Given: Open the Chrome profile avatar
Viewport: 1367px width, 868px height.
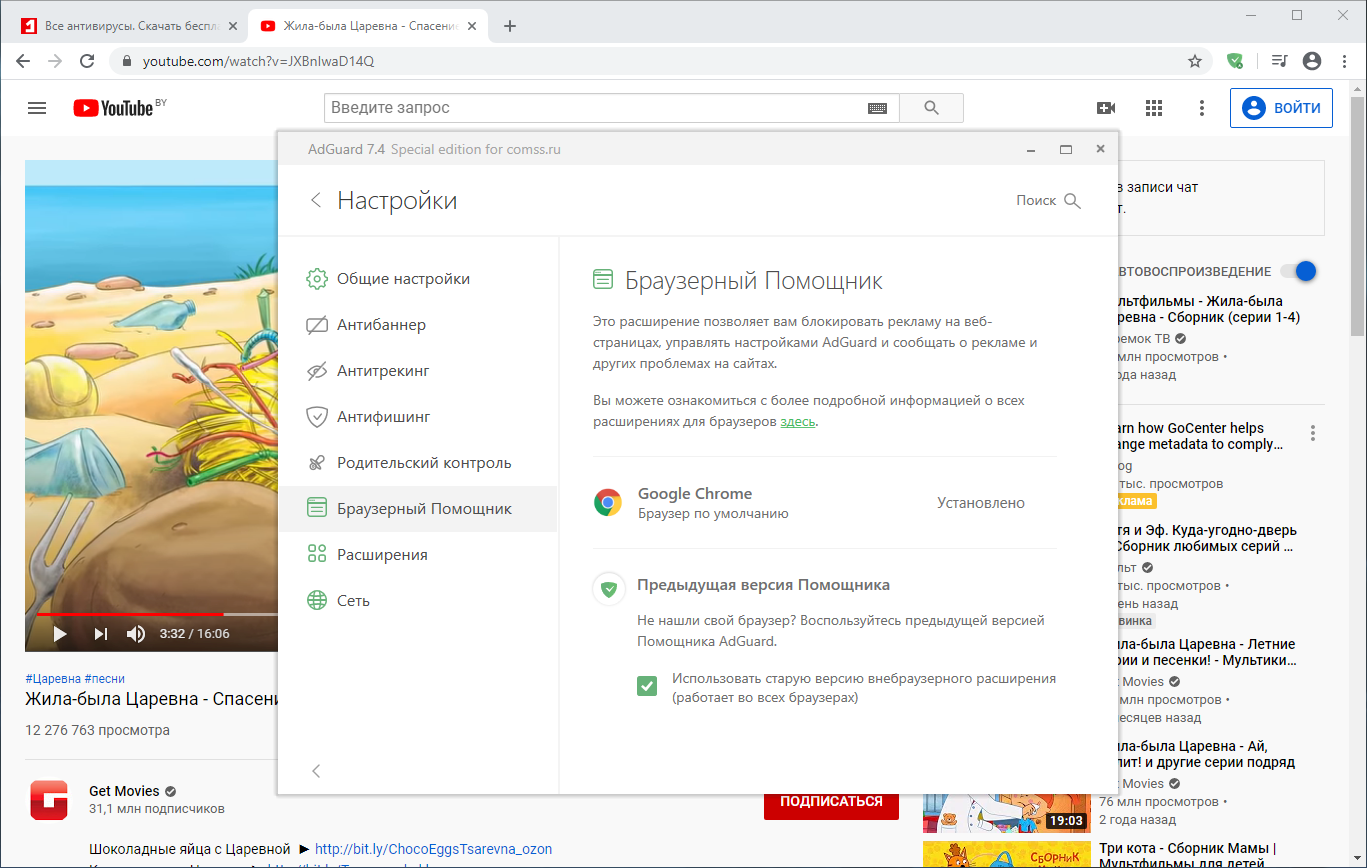Looking at the screenshot, I should [1312, 61].
